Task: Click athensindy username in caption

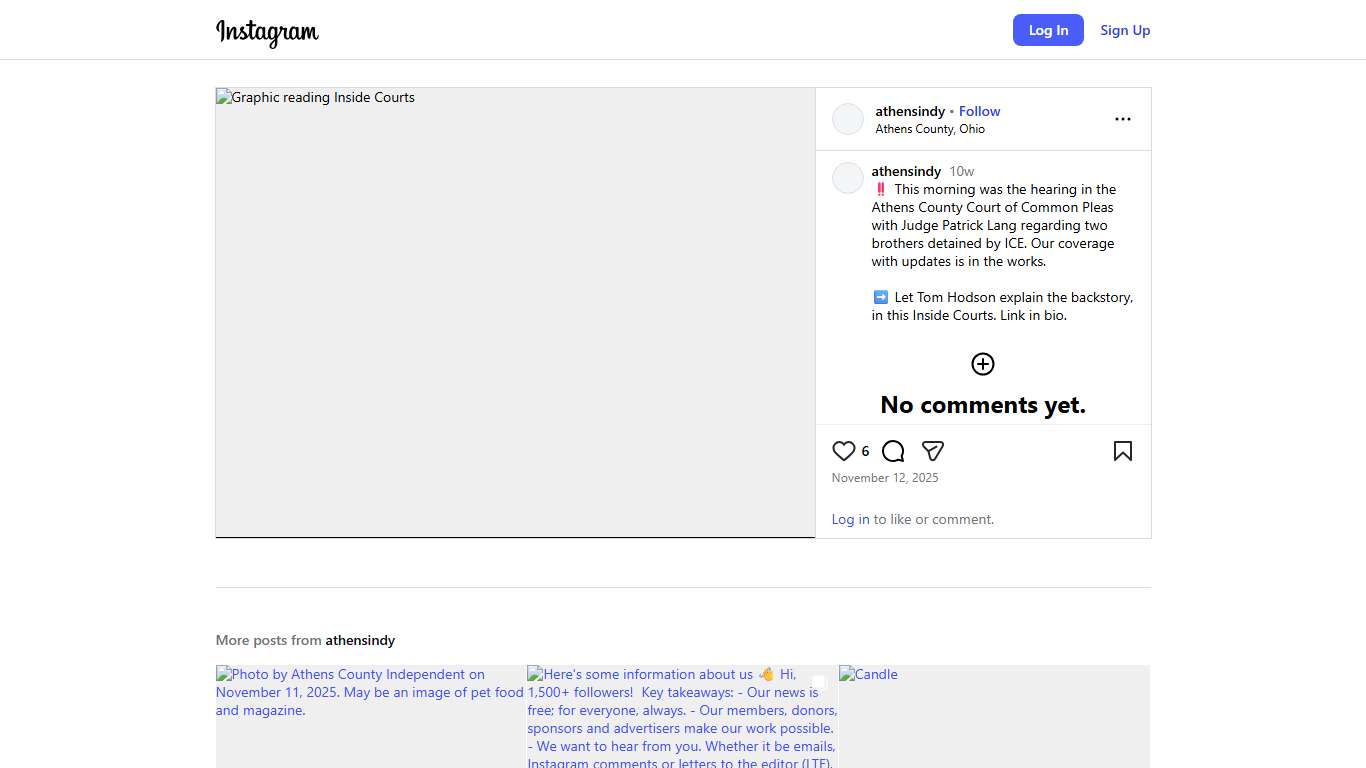Action: (x=906, y=171)
